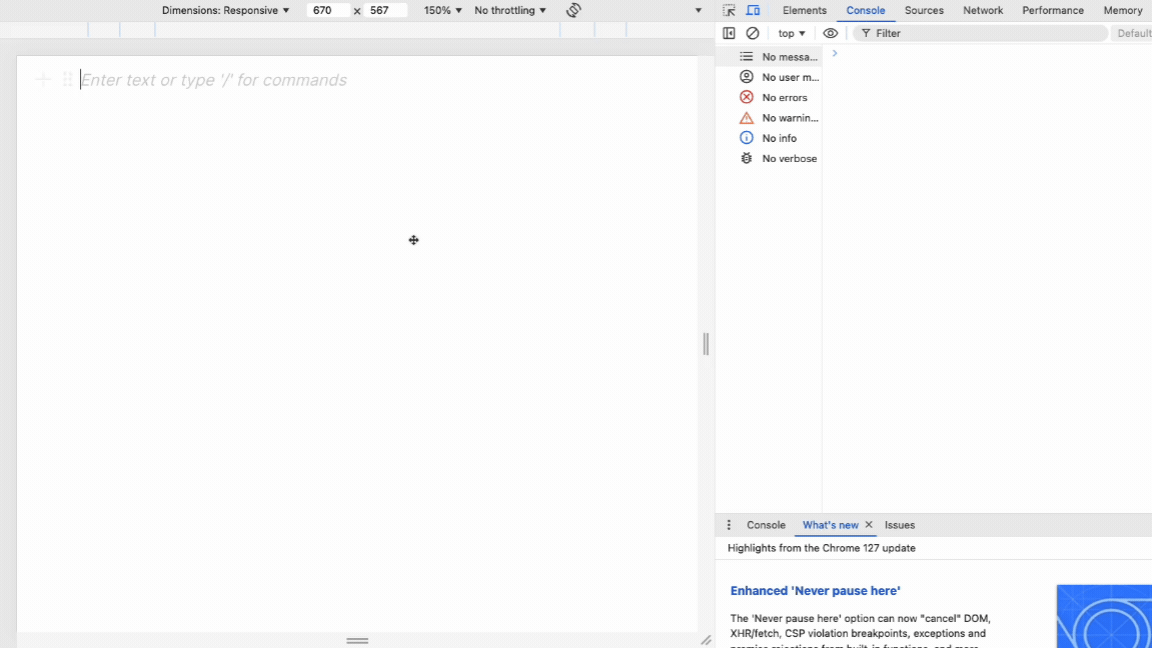Open the 150% zoom dropdown

[442, 10]
